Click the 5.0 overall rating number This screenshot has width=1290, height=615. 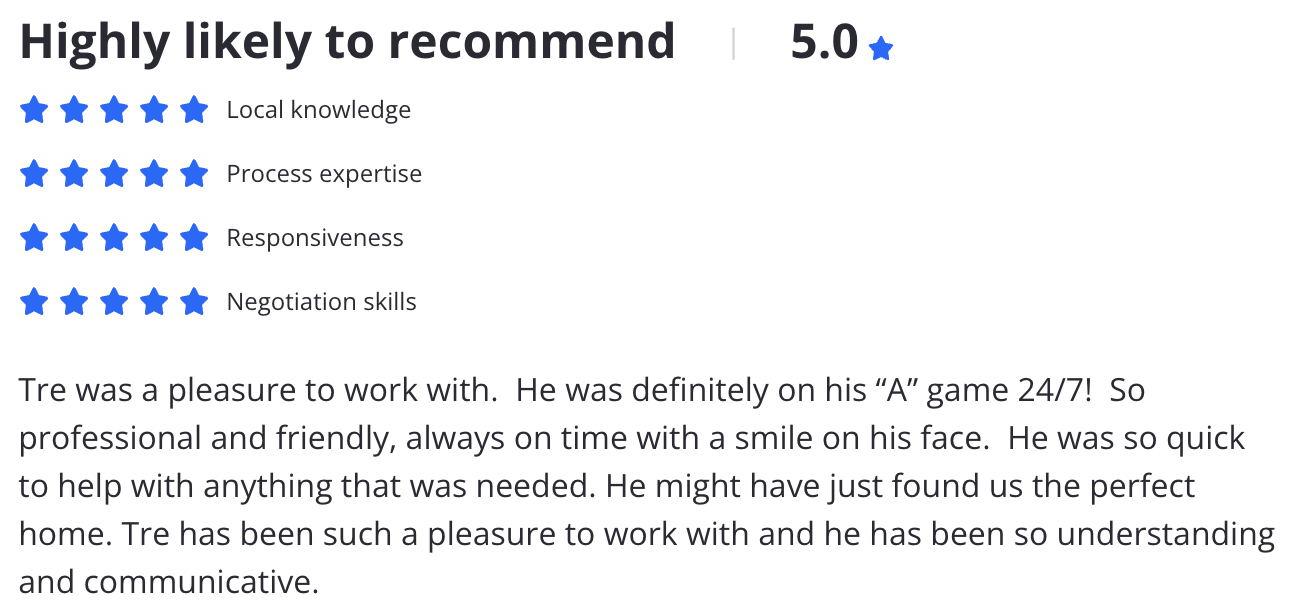[824, 42]
